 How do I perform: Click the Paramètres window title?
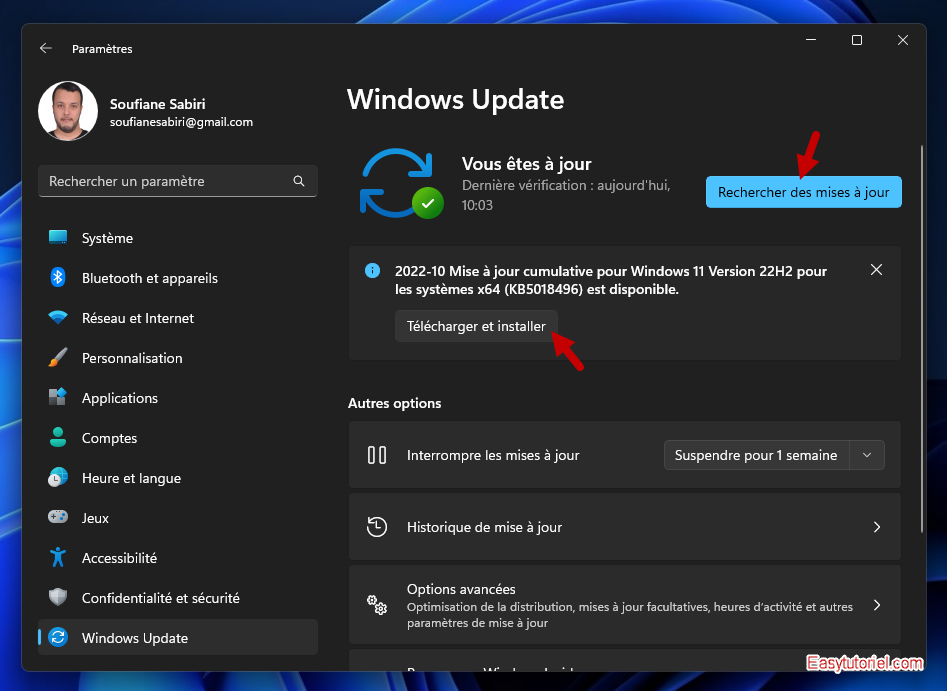click(x=102, y=49)
